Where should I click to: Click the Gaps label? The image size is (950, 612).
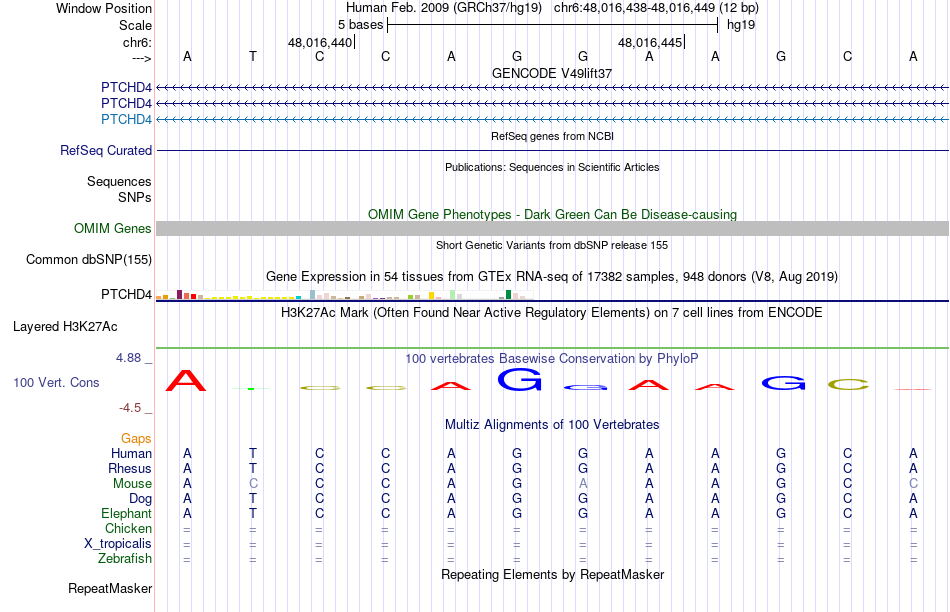pos(136,438)
